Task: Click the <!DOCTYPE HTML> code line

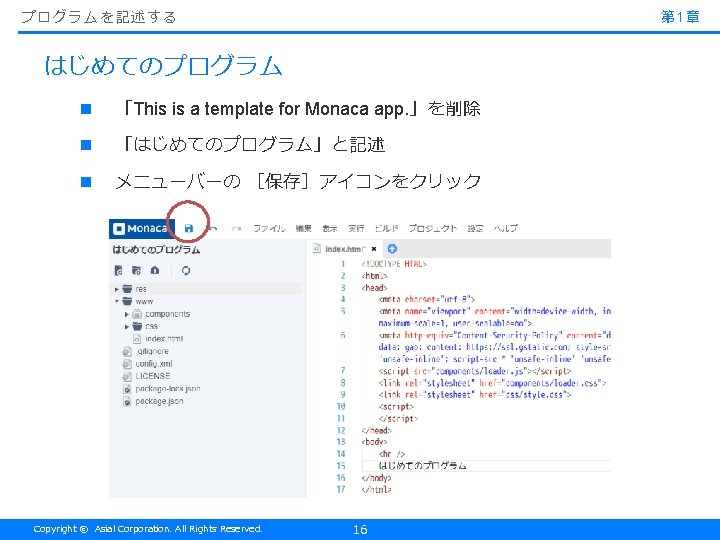Action: point(394,264)
